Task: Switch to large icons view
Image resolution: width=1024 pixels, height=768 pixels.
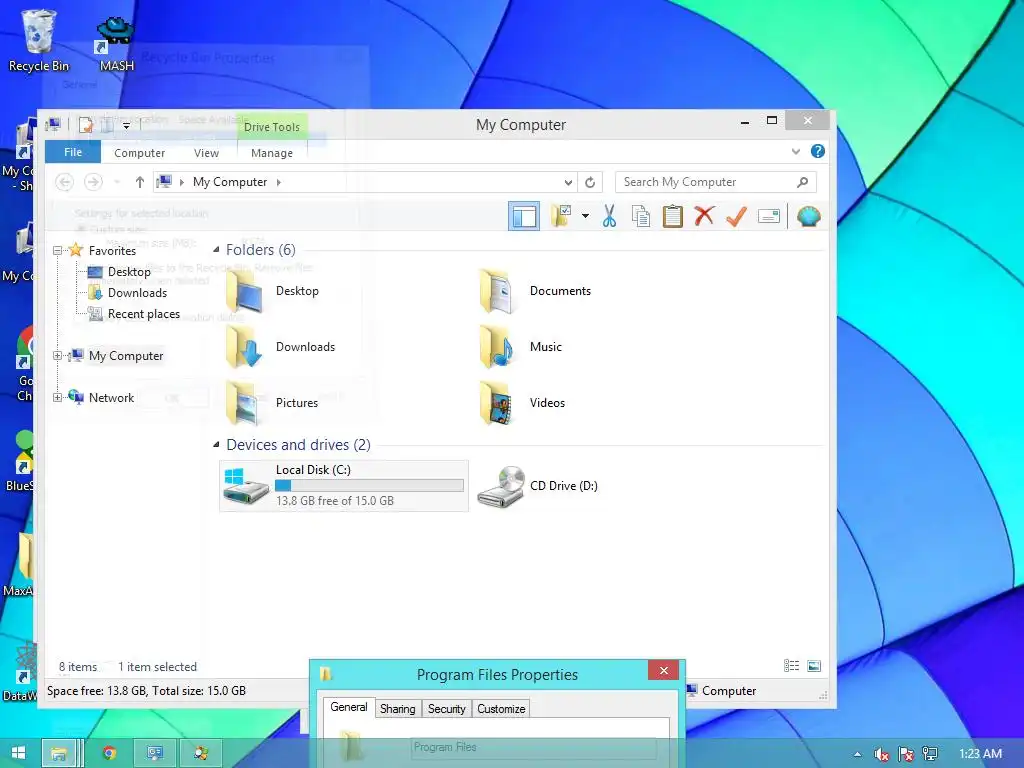Action: pos(814,666)
